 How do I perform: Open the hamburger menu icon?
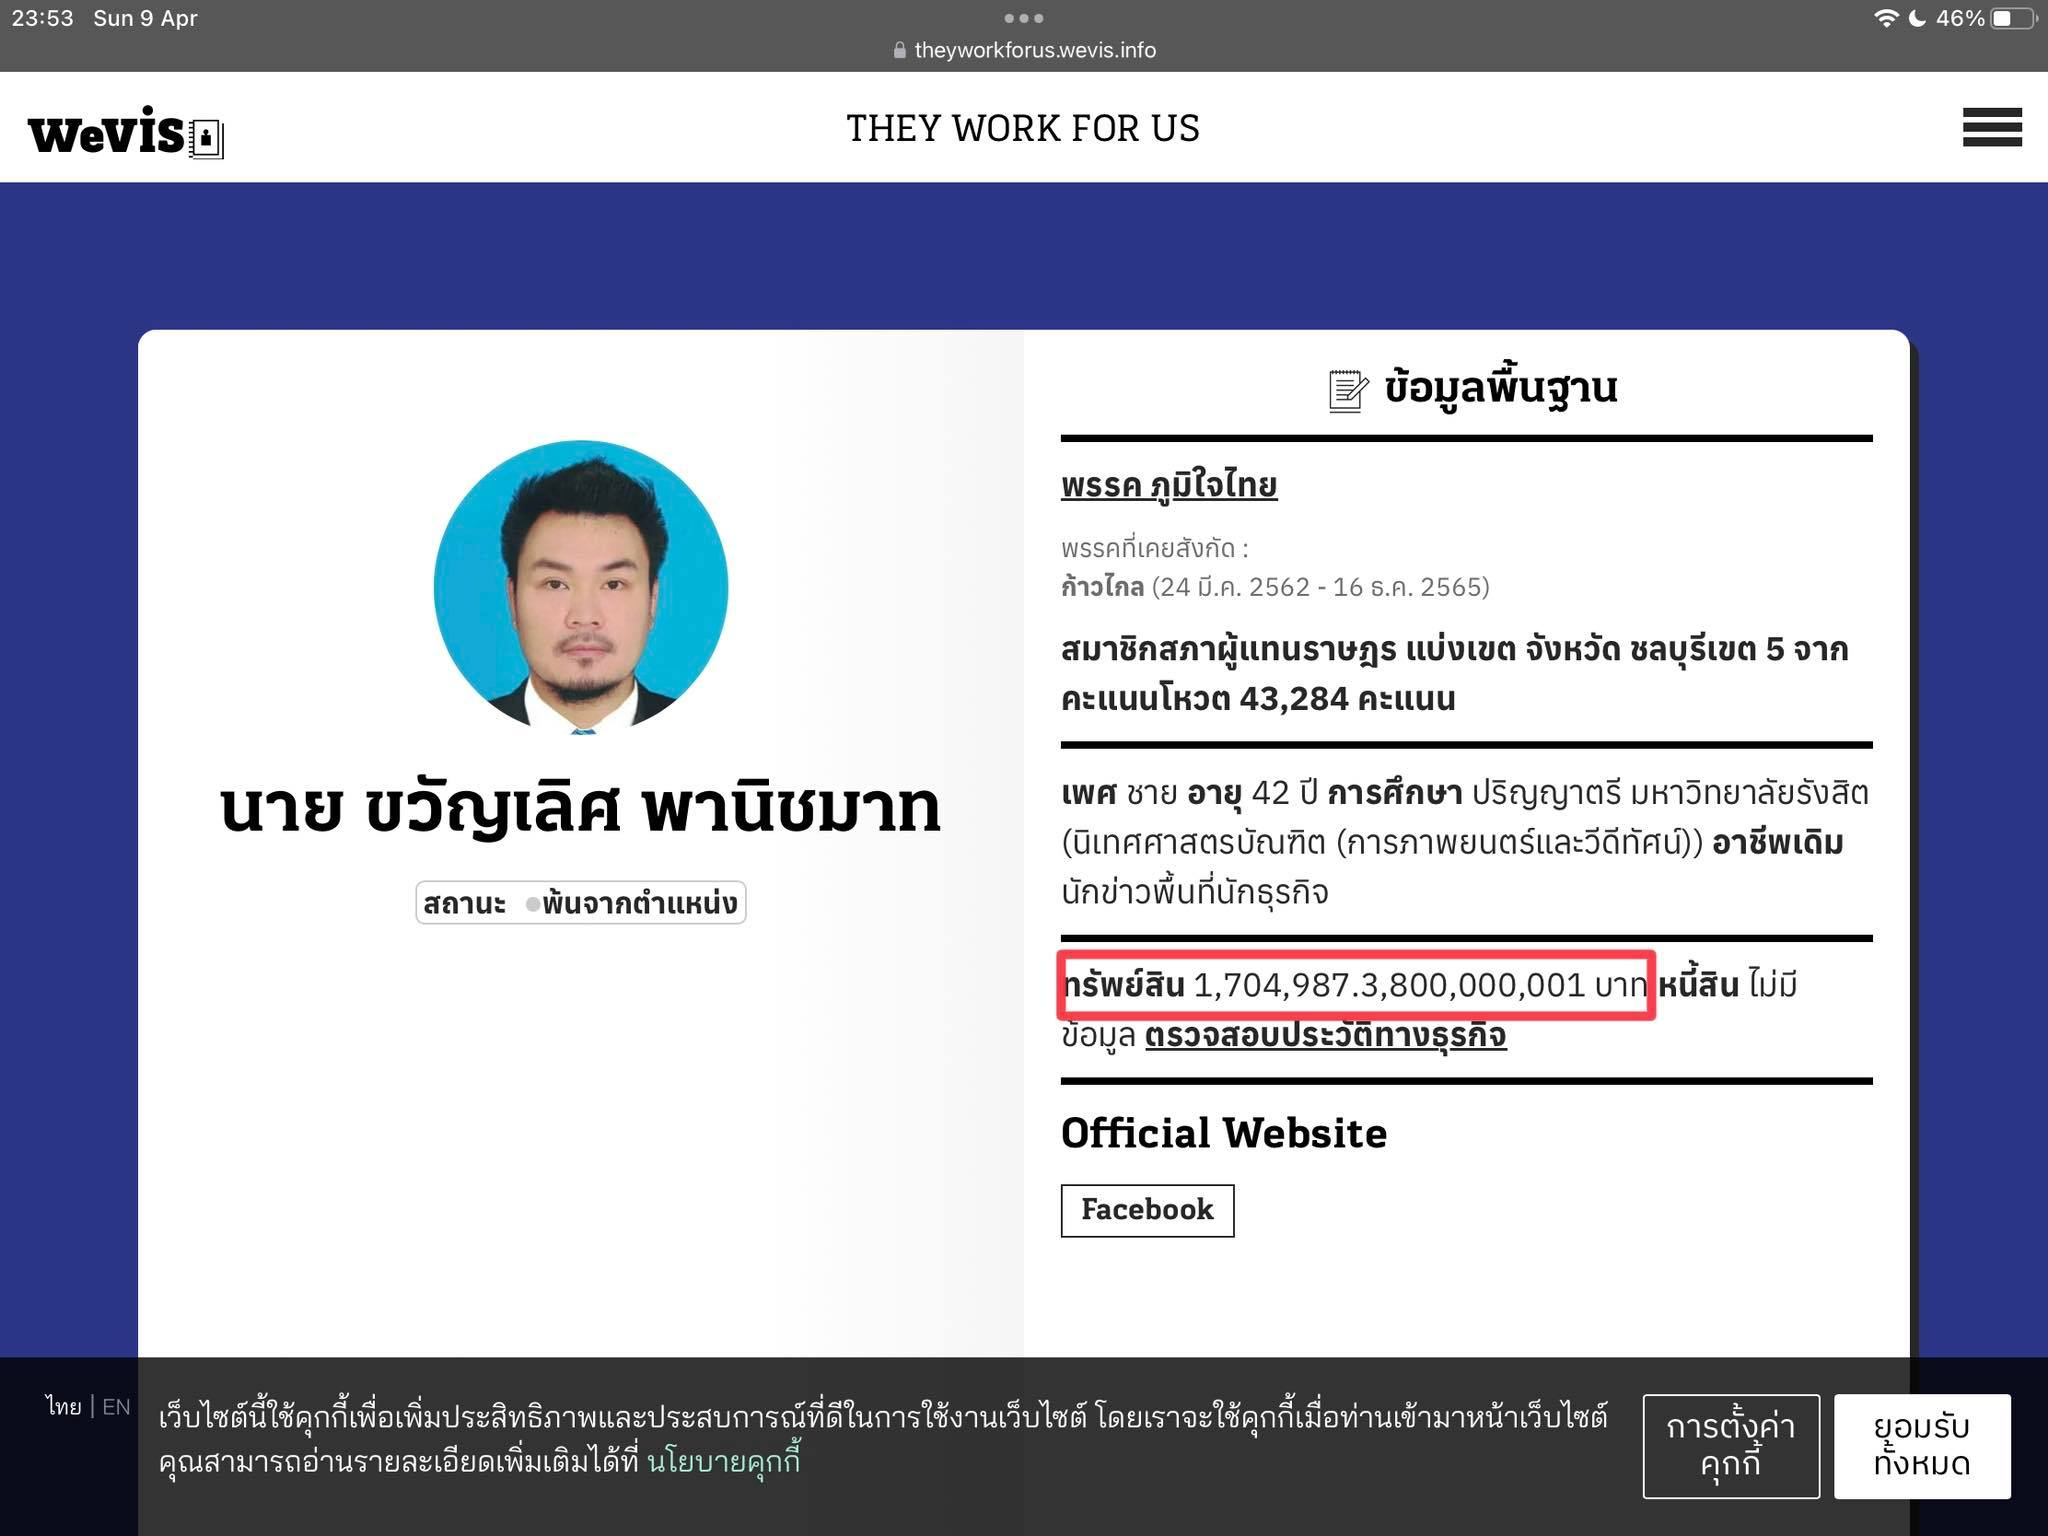coord(1991,128)
